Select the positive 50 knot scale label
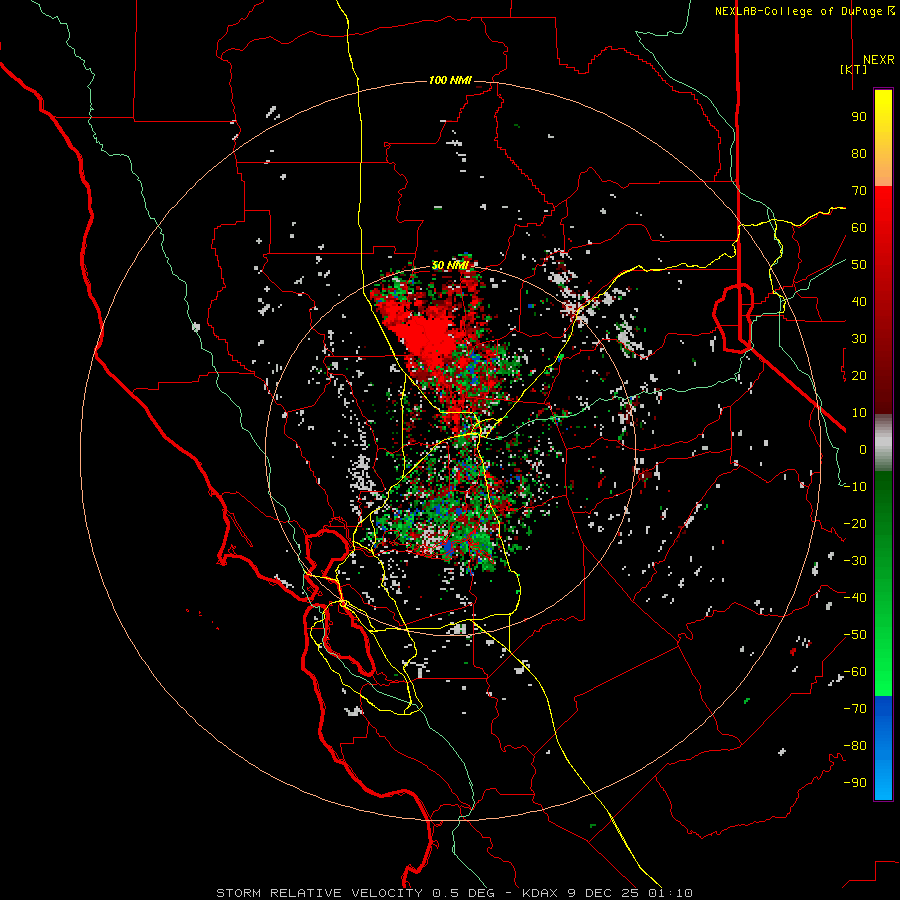This screenshot has width=900, height=900. pyautogui.click(x=859, y=265)
